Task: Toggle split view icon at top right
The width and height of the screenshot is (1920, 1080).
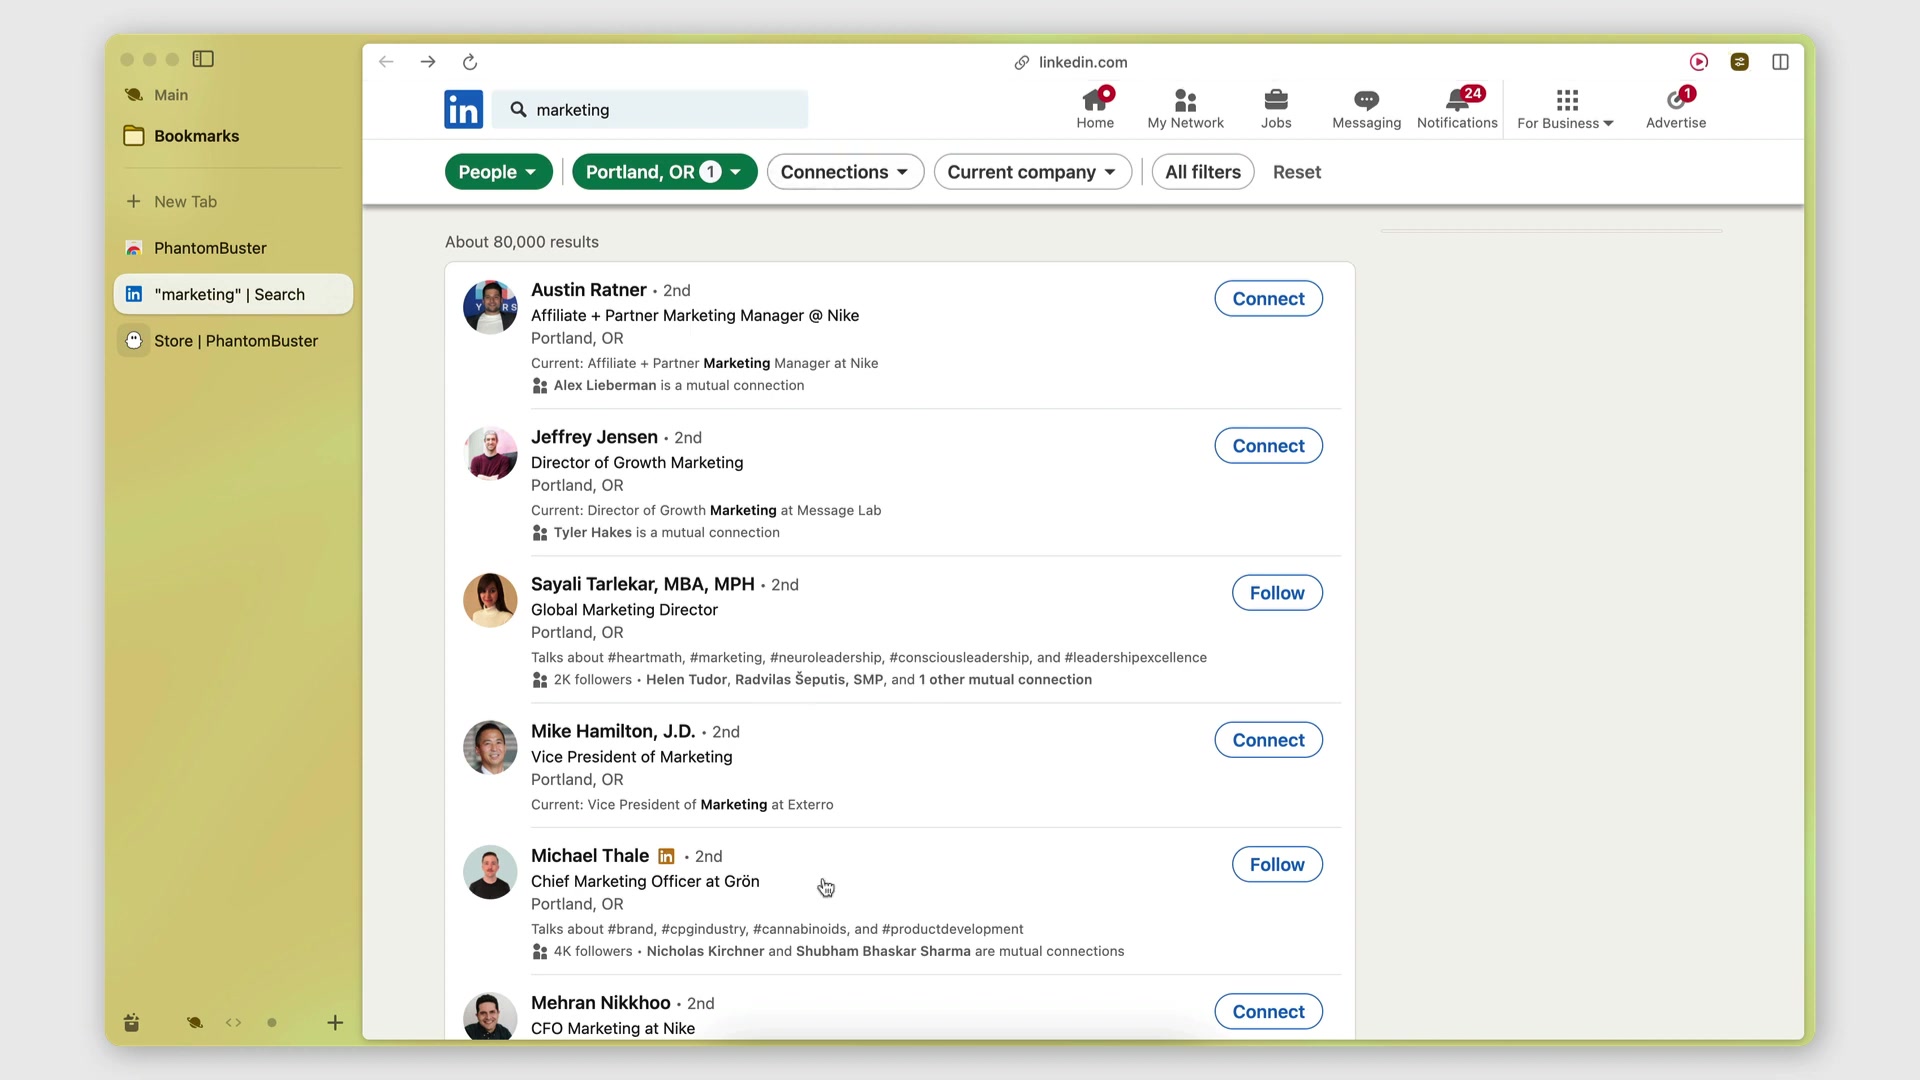Action: (x=1780, y=62)
